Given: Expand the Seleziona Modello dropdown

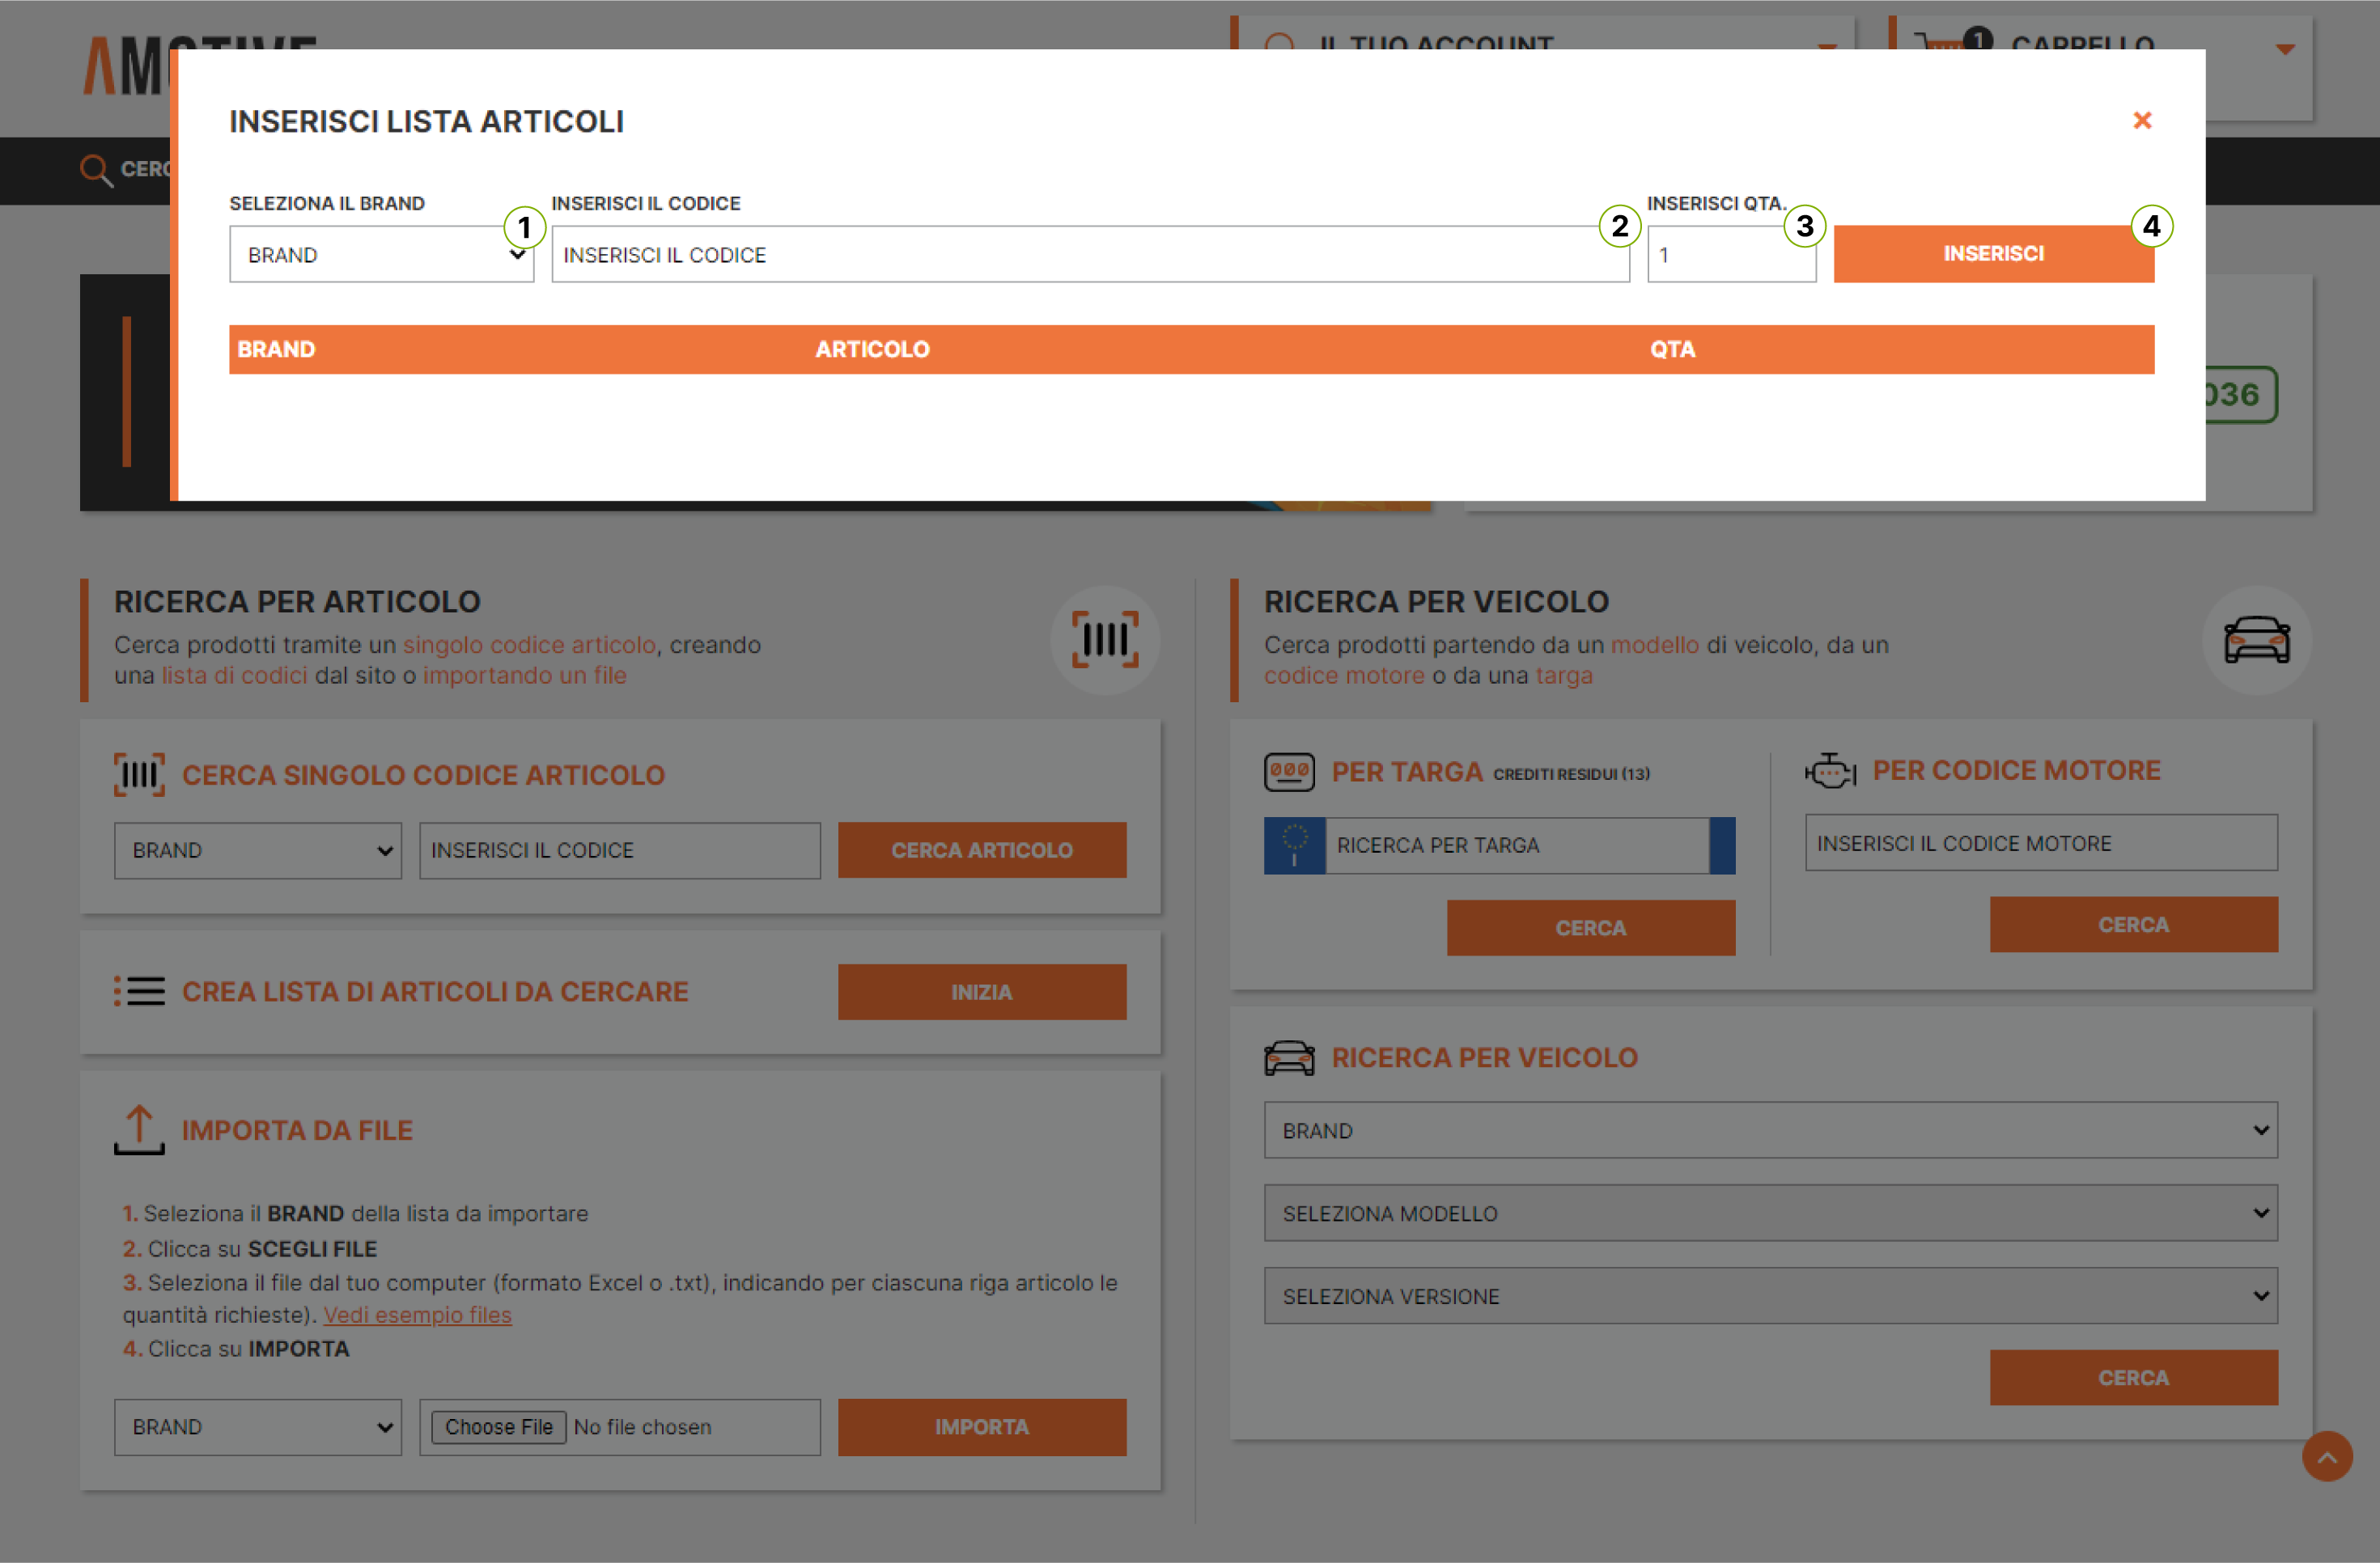Looking at the screenshot, I should (1770, 1213).
